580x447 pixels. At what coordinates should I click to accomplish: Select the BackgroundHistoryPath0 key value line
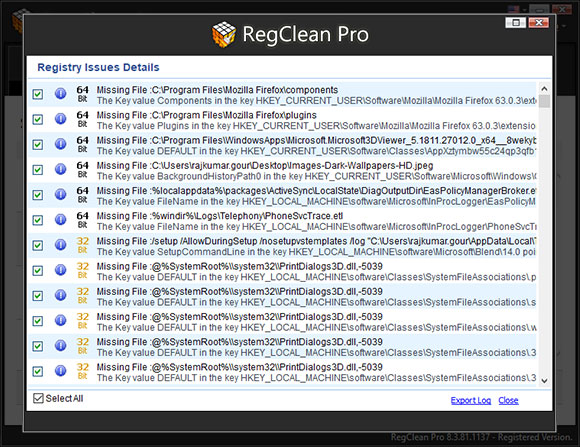(x=317, y=176)
